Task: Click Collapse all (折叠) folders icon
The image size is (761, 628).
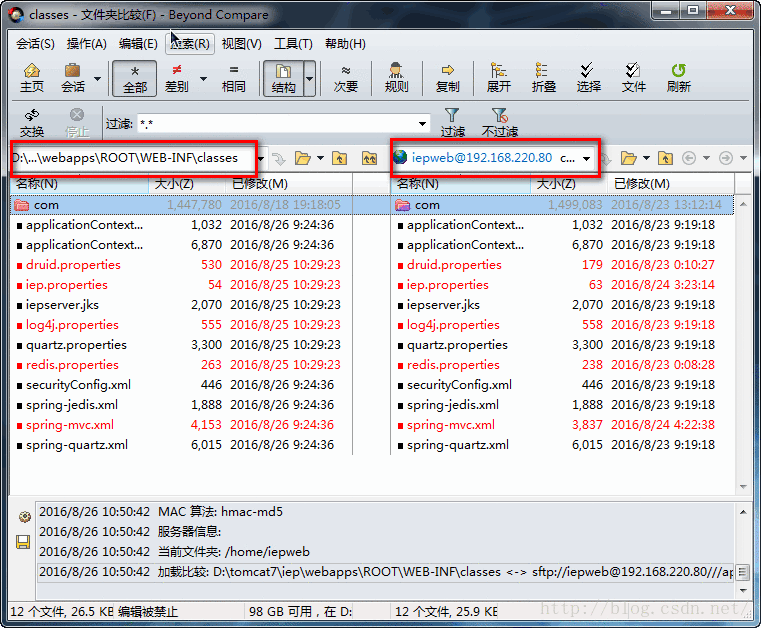Action: pos(543,78)
